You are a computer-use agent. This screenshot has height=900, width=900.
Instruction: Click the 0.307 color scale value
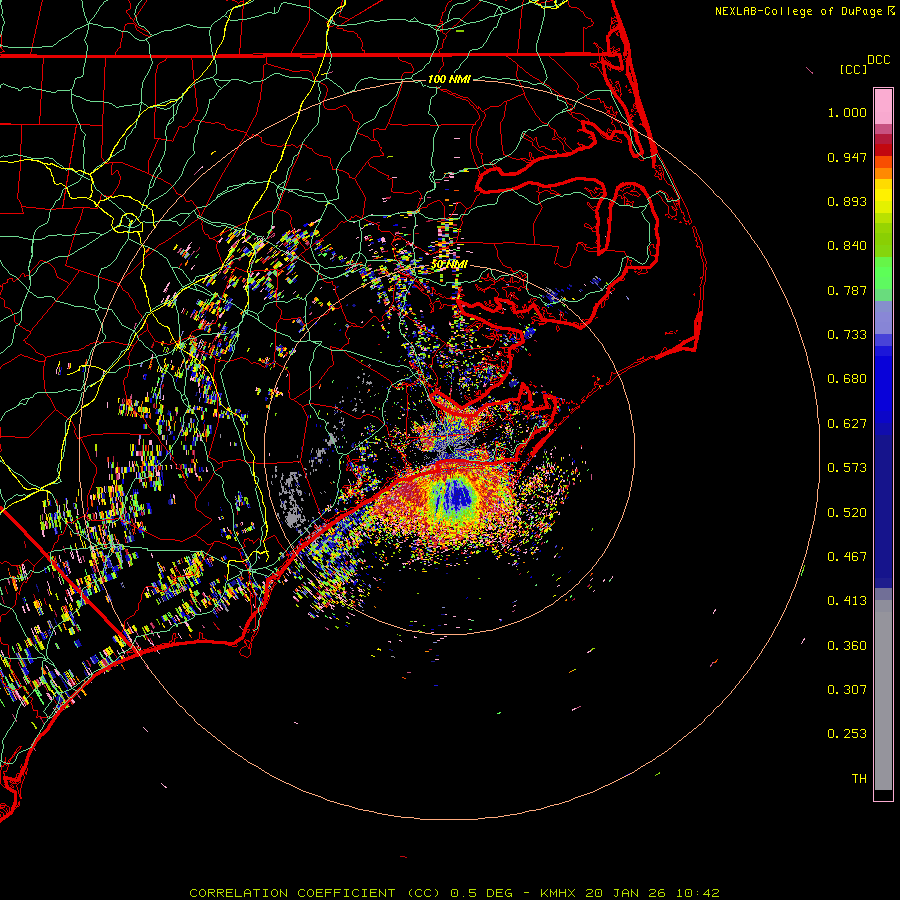pyautogui.click(x=847, y=690)
